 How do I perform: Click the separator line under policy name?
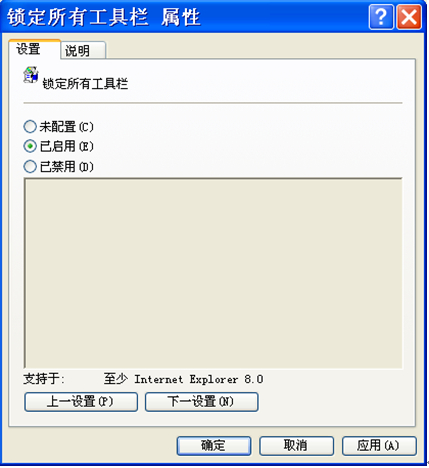213,103
